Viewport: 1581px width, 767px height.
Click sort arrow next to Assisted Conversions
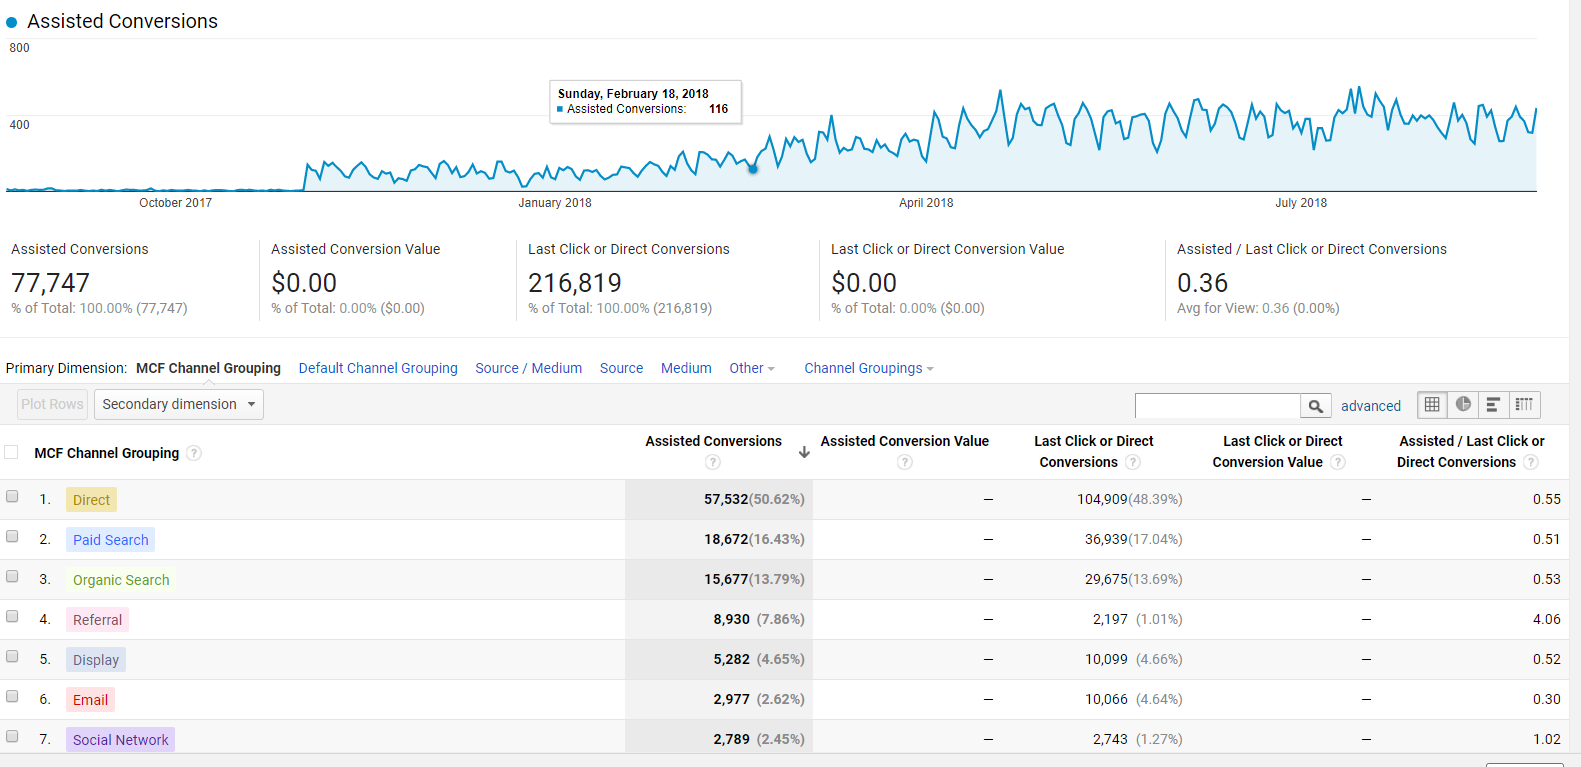(x=804, y=452)
